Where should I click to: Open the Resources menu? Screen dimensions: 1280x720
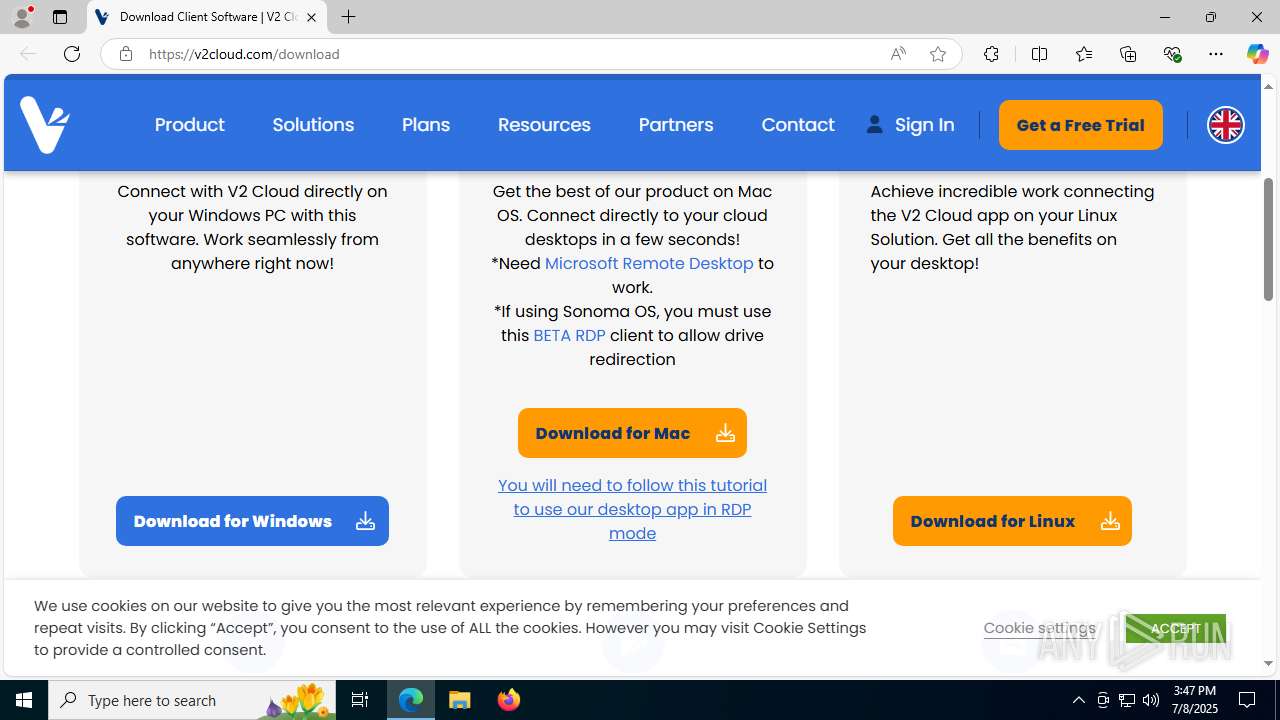544,125
